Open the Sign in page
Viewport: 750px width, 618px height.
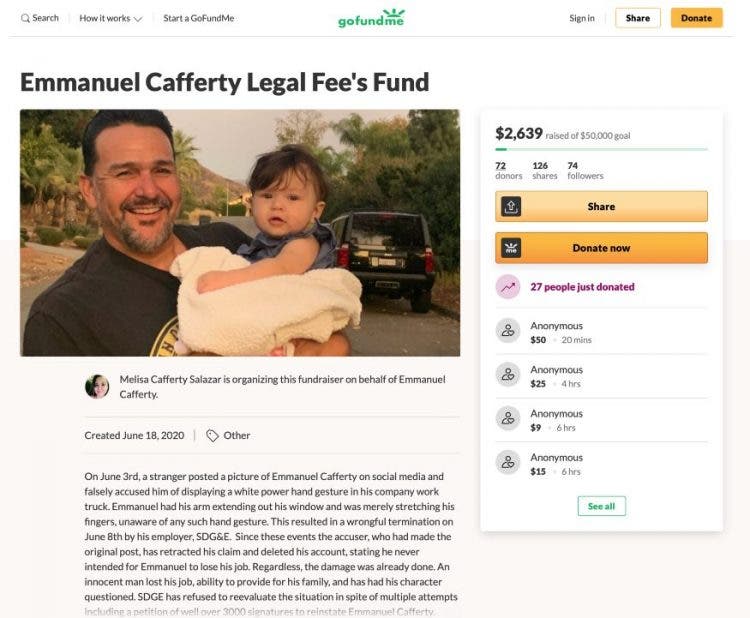click(582, 18)
